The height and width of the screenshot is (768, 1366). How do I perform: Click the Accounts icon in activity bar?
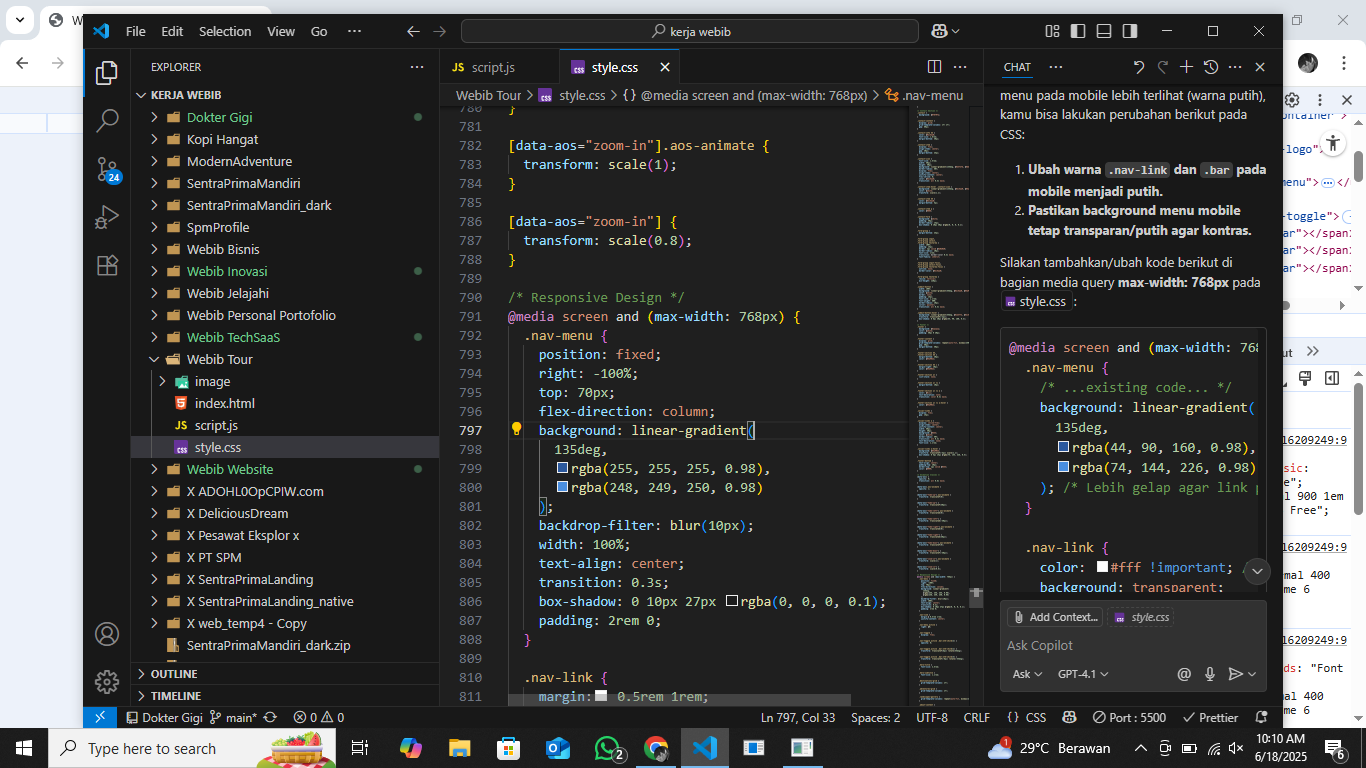[x=107, y=634]
